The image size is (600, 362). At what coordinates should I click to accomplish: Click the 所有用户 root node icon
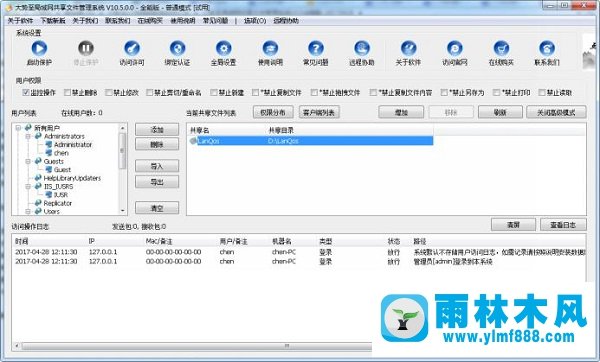28,127
